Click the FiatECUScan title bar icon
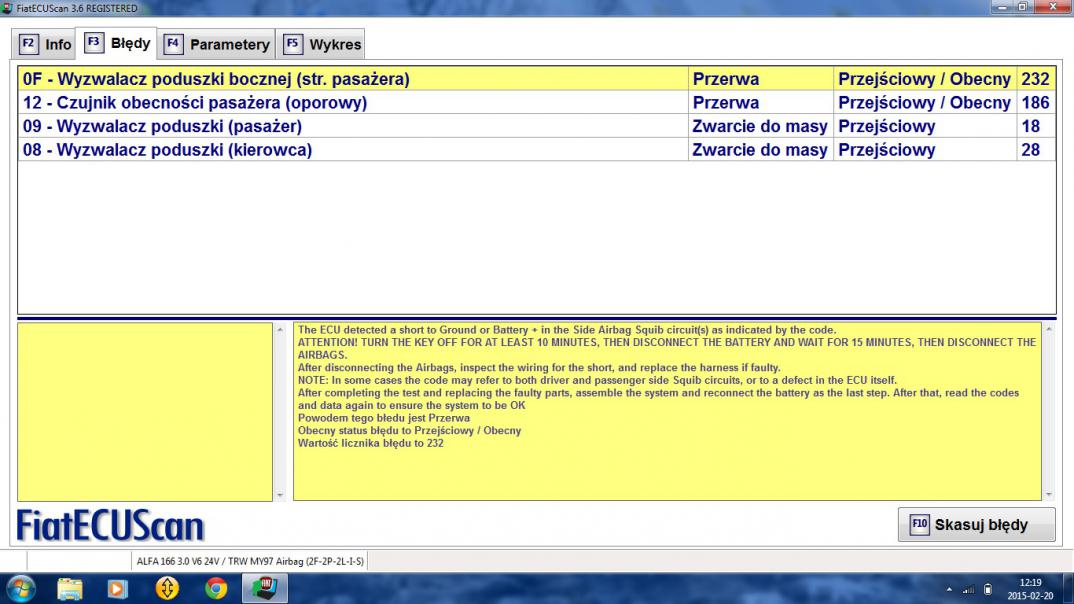 pyautogui.click(x=7, y=8)
